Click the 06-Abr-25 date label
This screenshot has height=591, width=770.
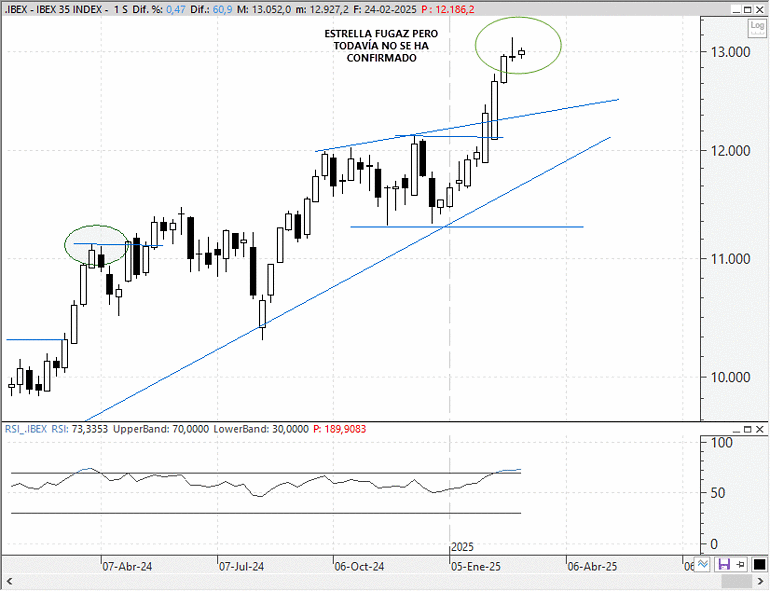592,566
